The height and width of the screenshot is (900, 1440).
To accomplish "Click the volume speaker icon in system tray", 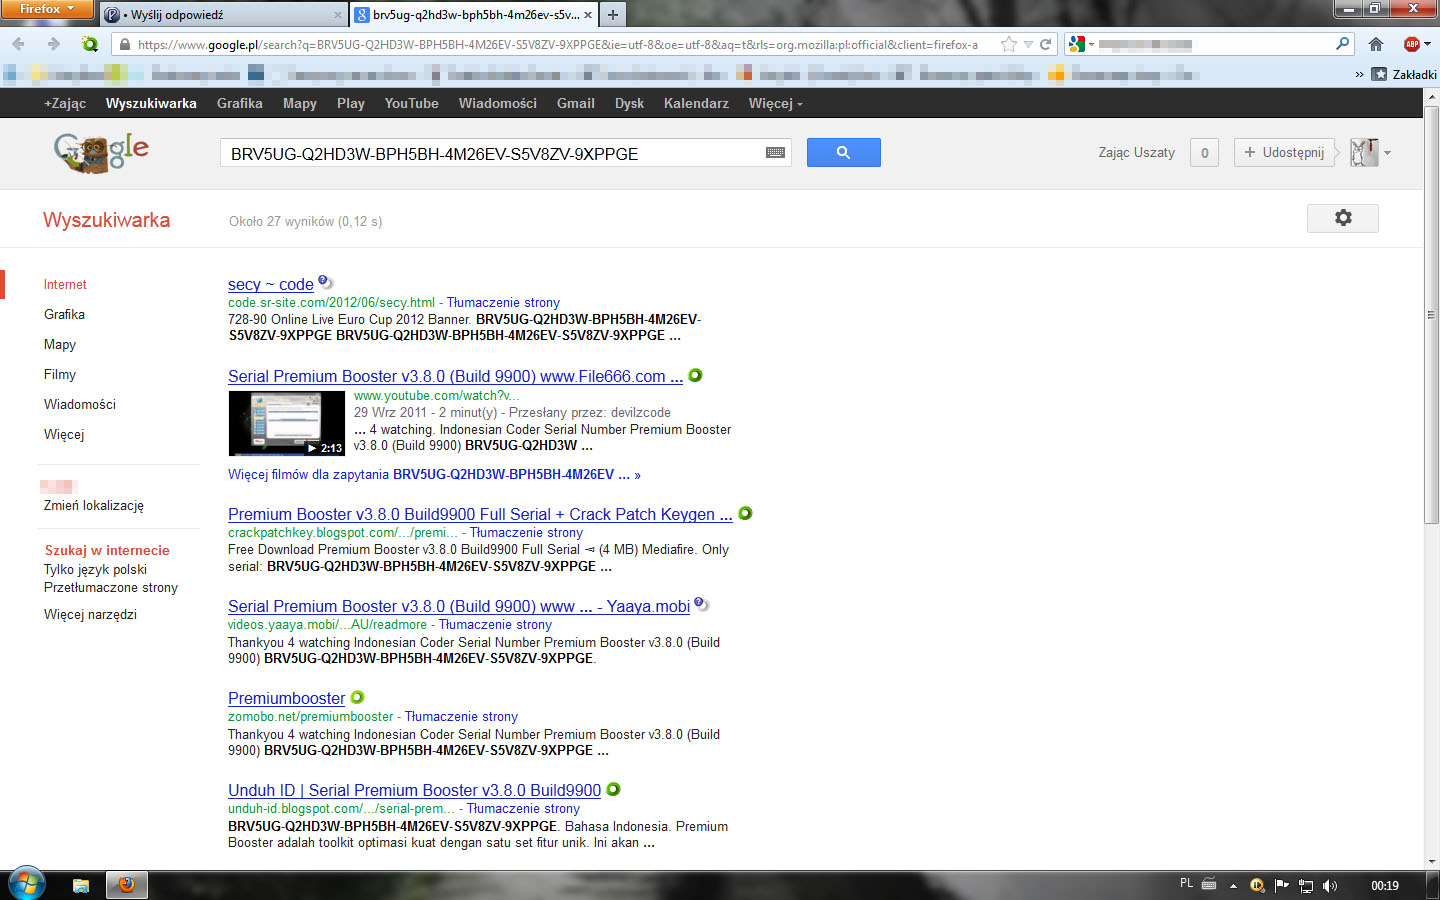I will click(1330, 885).
